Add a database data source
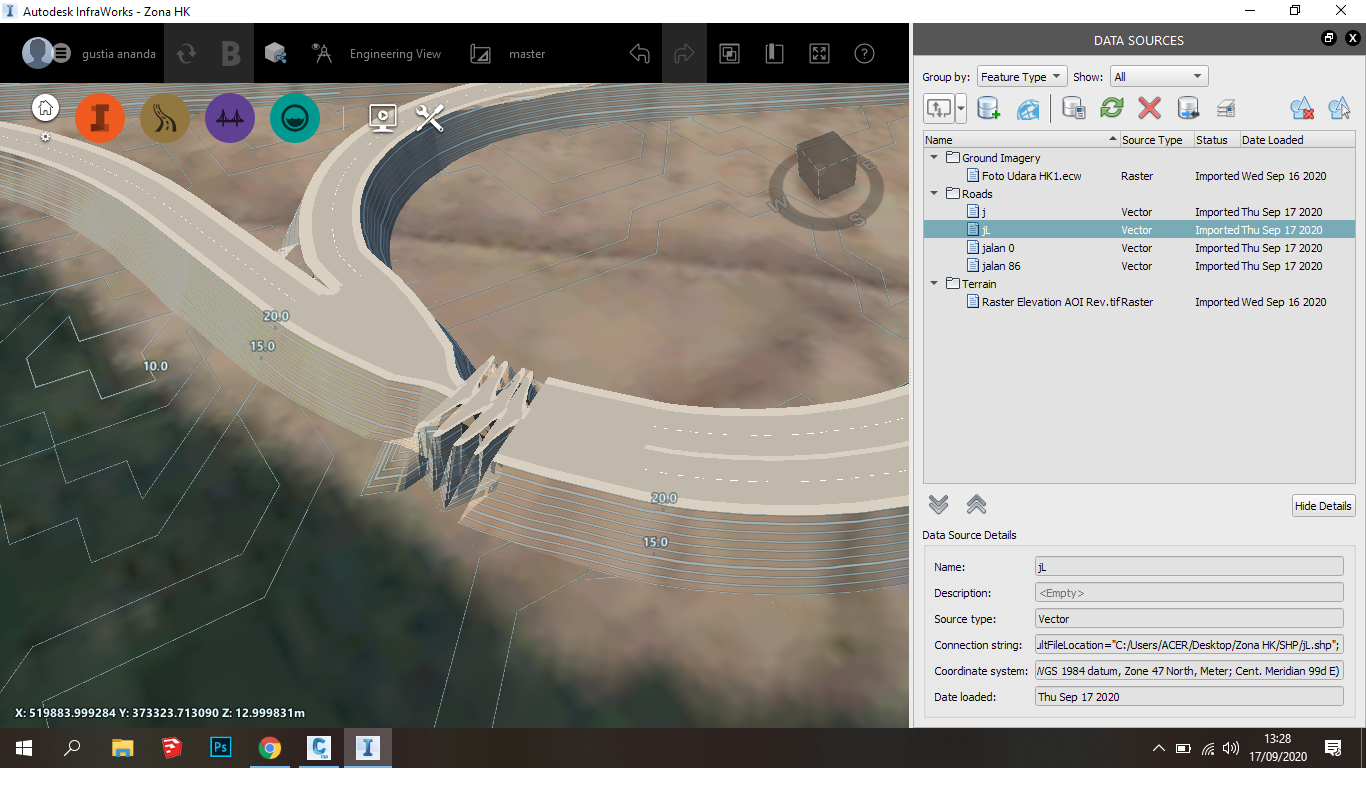The height and width of the screenshot is (808, 1366). click(x=988, y=108)
